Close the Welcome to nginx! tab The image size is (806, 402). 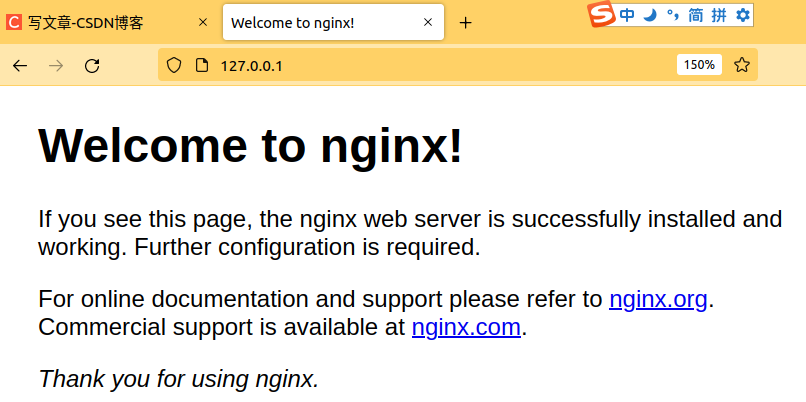click(x=428, y=22)
